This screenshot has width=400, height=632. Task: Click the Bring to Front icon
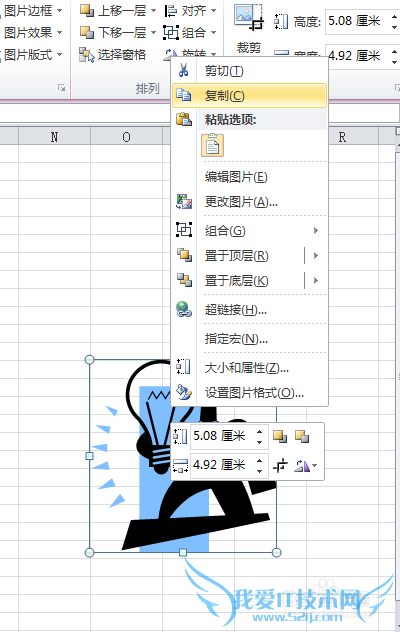tap(184, 255)
